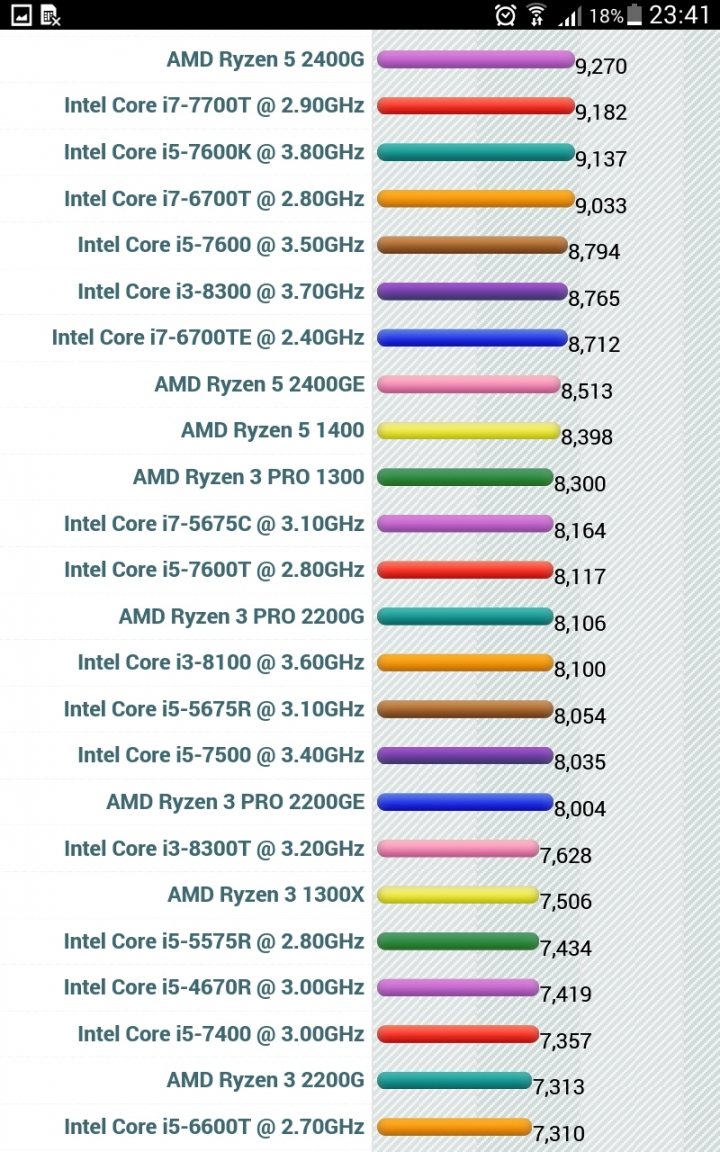720x1152 pixels.
Task: Tap the Wi-Fi status icon
Action: tap(537, 15)
